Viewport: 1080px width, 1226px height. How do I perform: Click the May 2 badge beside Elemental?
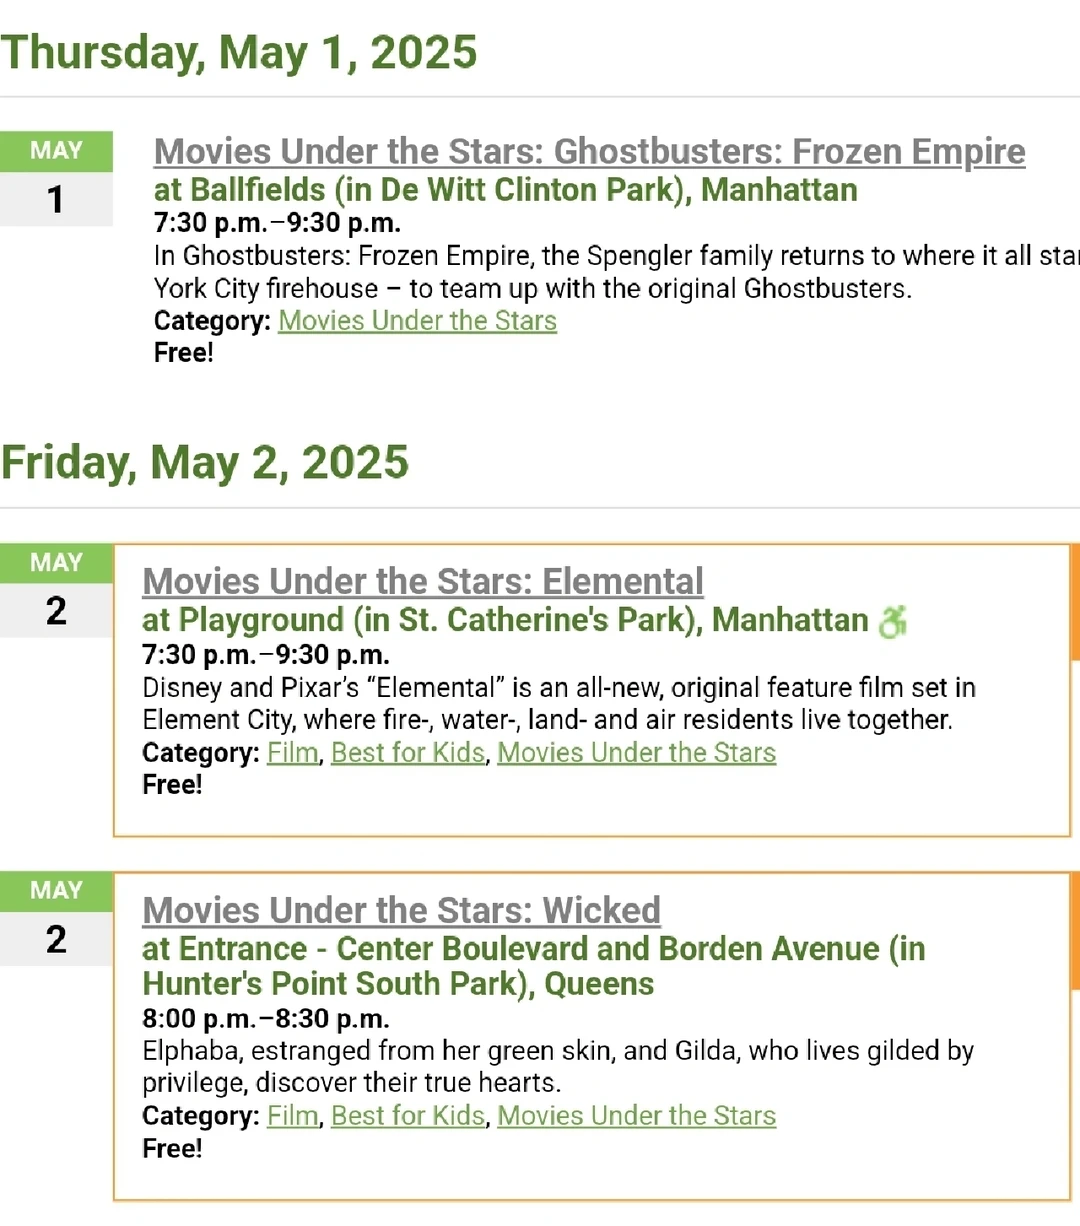tap(56, 590)
